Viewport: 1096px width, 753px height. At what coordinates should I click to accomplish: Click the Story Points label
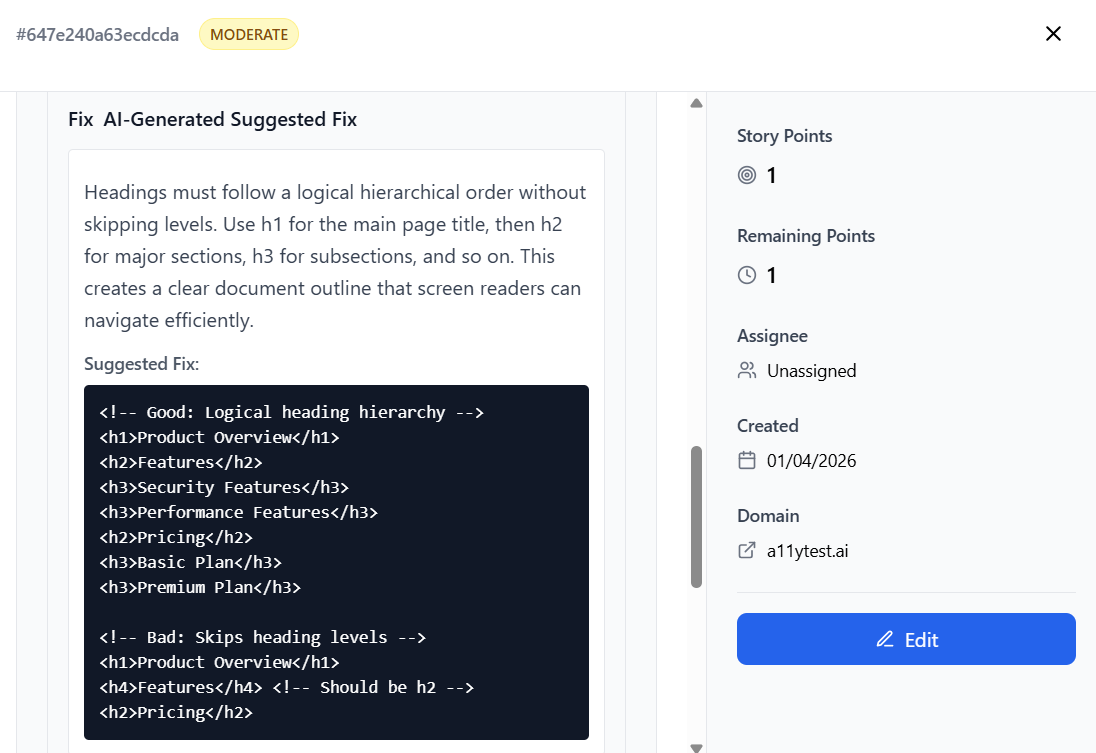point(784,136)
